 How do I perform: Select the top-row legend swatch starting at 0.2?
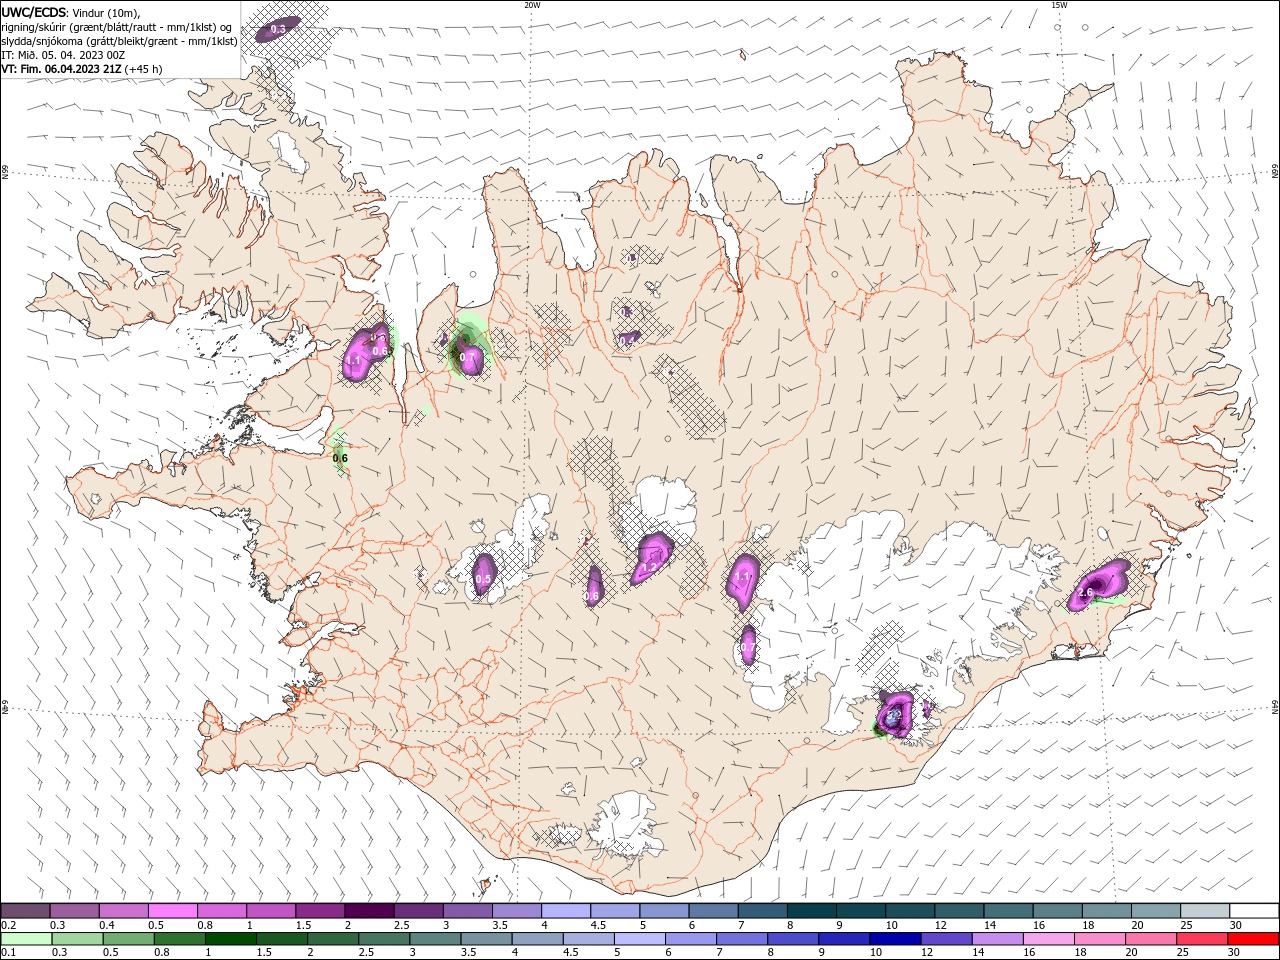[x=25, y=911]
